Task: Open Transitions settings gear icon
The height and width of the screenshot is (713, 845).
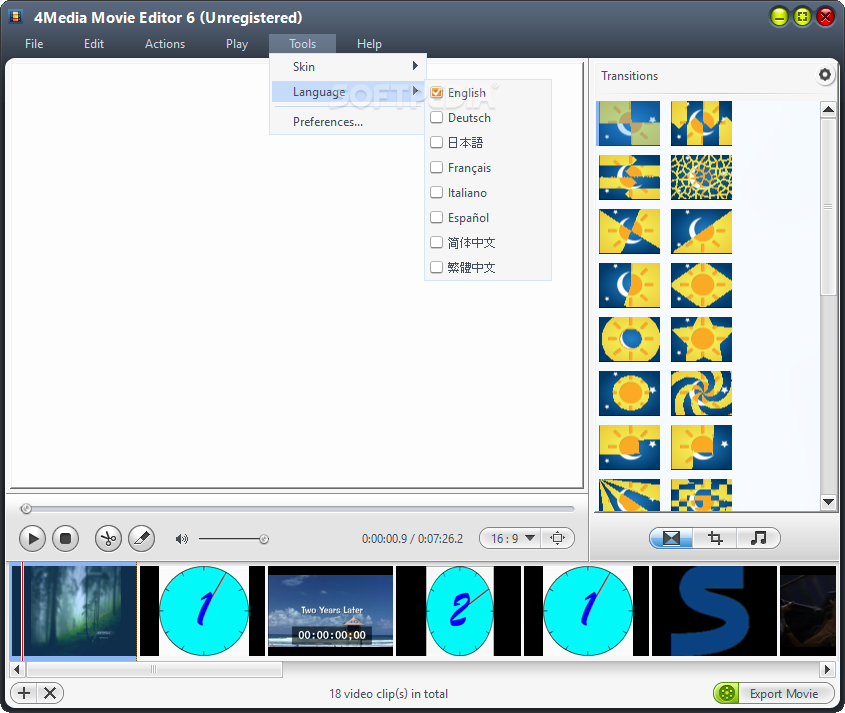Action: (x=825, y=74)
